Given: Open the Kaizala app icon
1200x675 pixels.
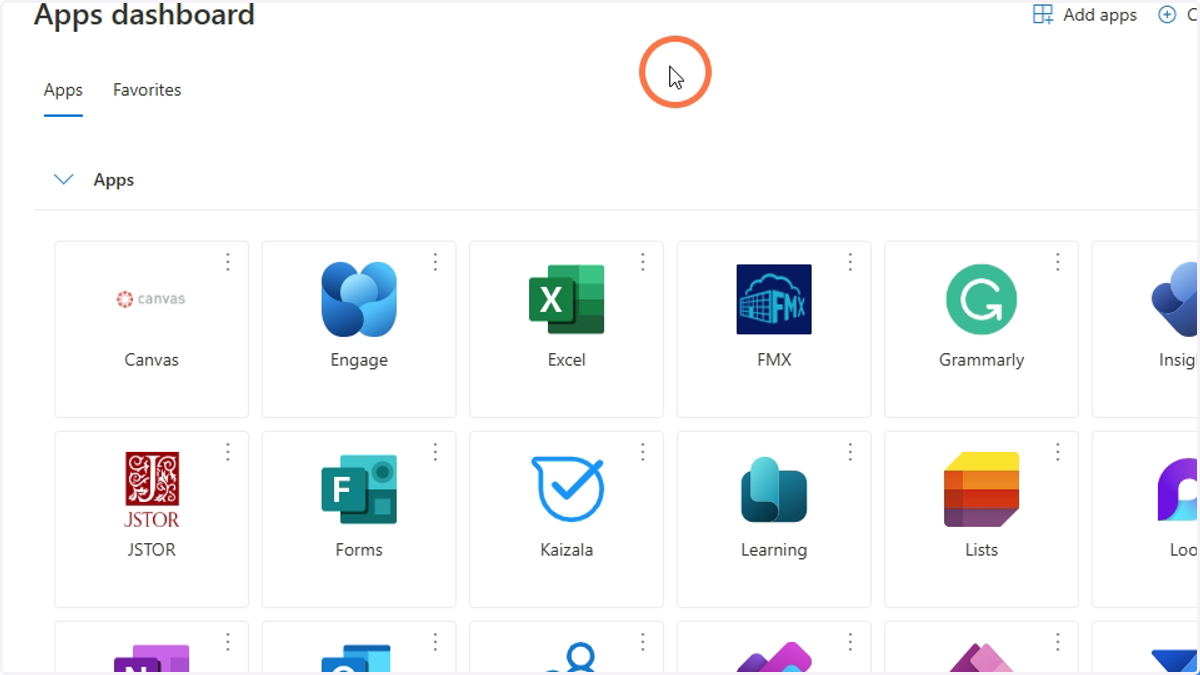Looking at the screenshot, I should tap(567, 489).
